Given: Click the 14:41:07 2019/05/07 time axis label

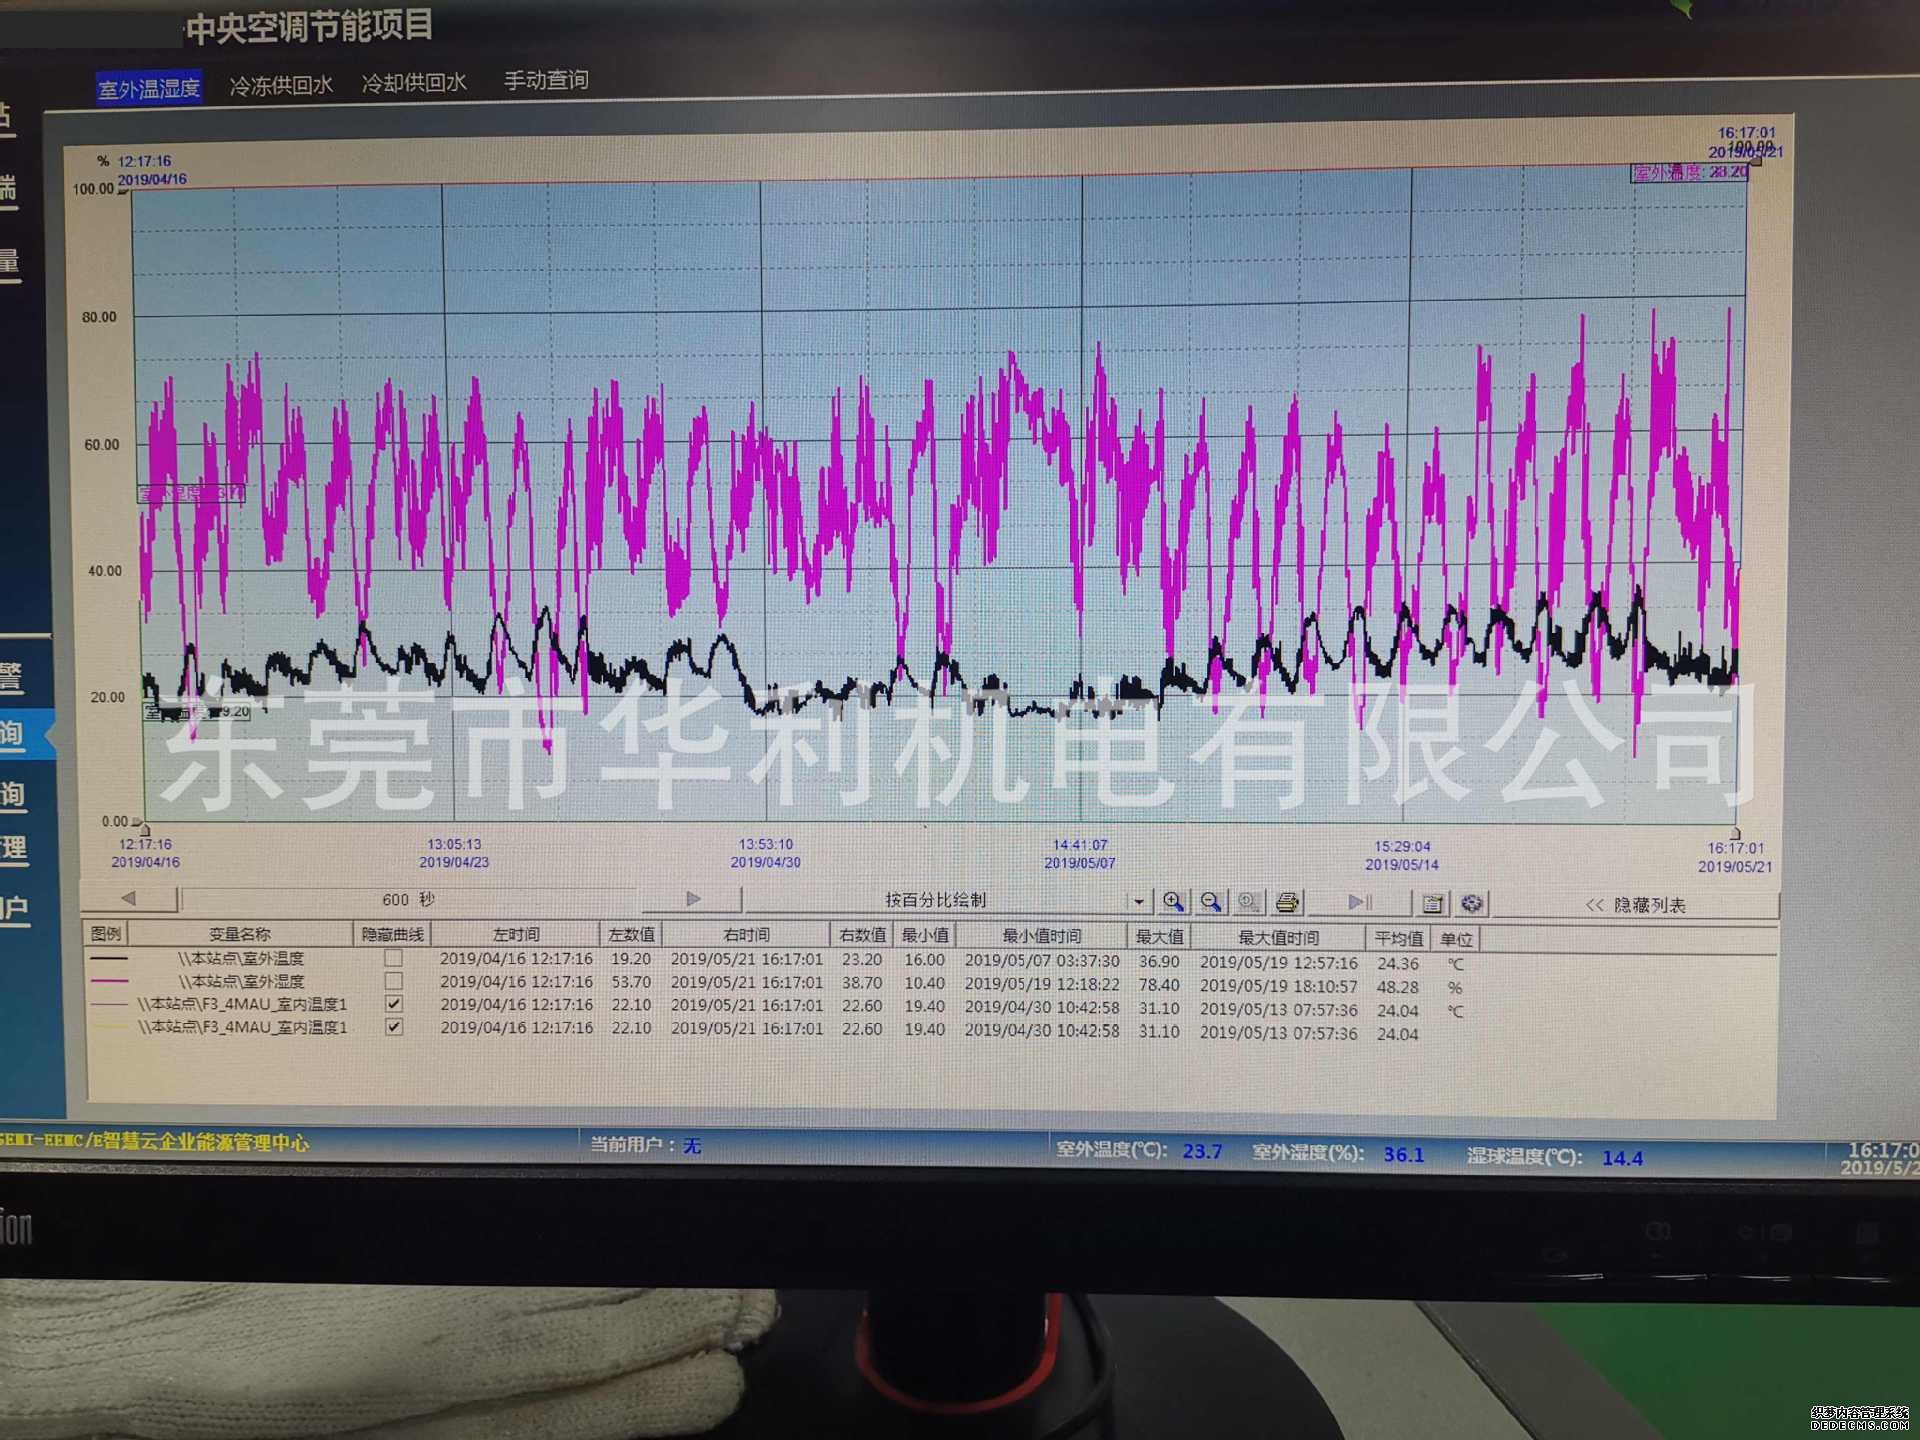Looking at the screenshot, I should [1080, 854].
